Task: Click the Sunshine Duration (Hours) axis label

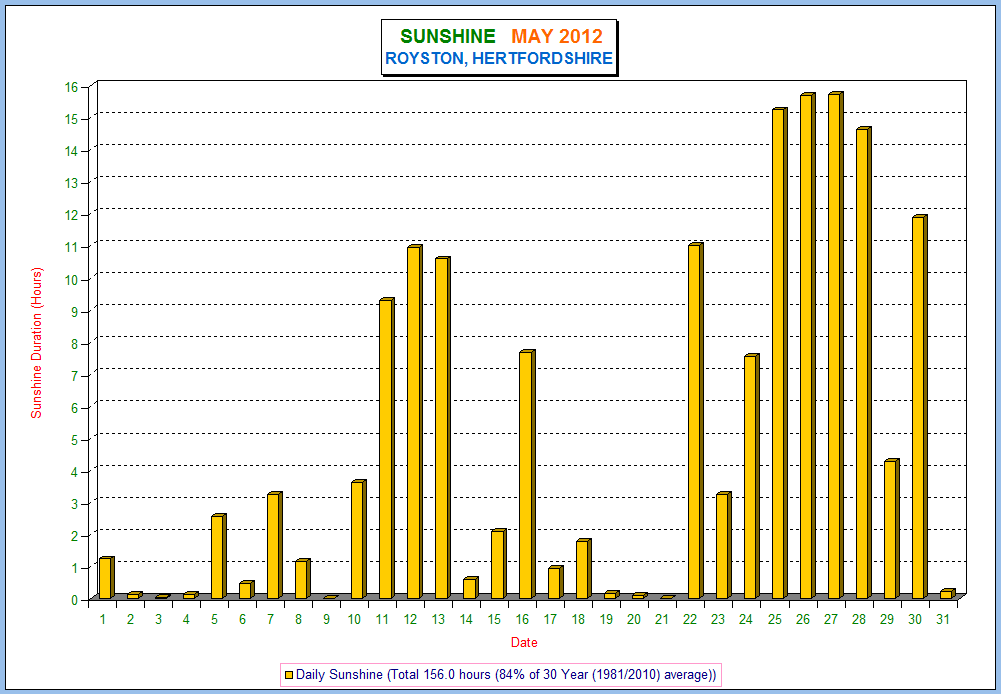Action: click(x=36, y=343)
